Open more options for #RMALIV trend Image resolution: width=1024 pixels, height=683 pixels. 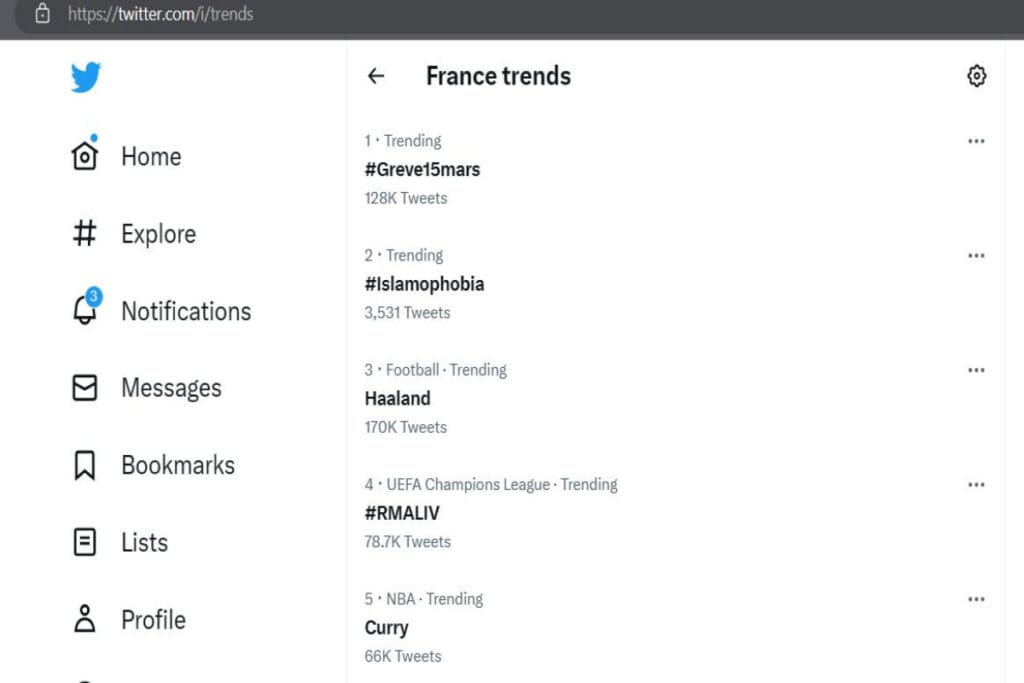(976, 484)
